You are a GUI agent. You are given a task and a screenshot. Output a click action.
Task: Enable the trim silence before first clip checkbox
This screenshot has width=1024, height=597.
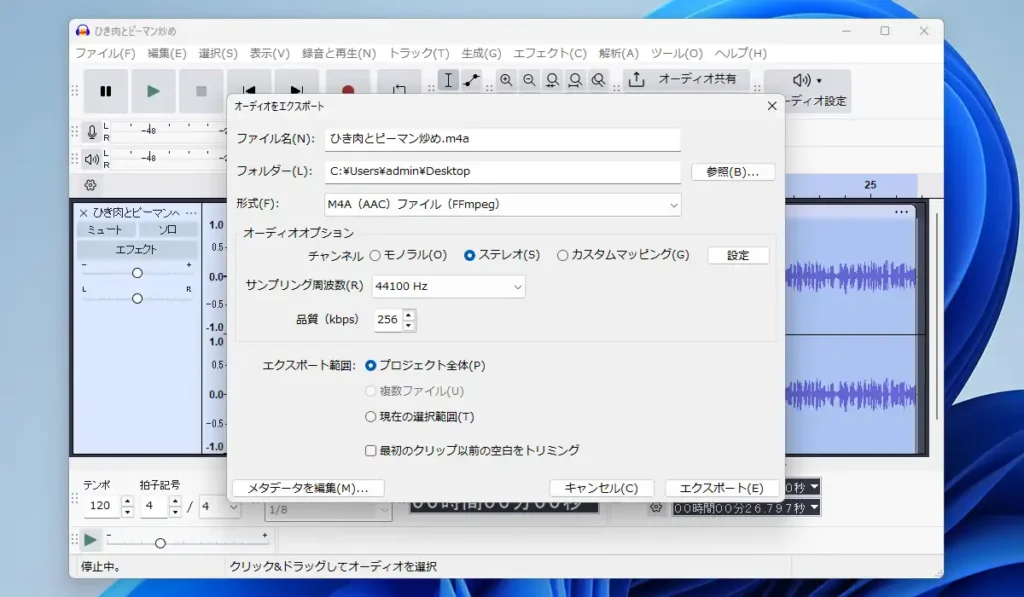371,451
